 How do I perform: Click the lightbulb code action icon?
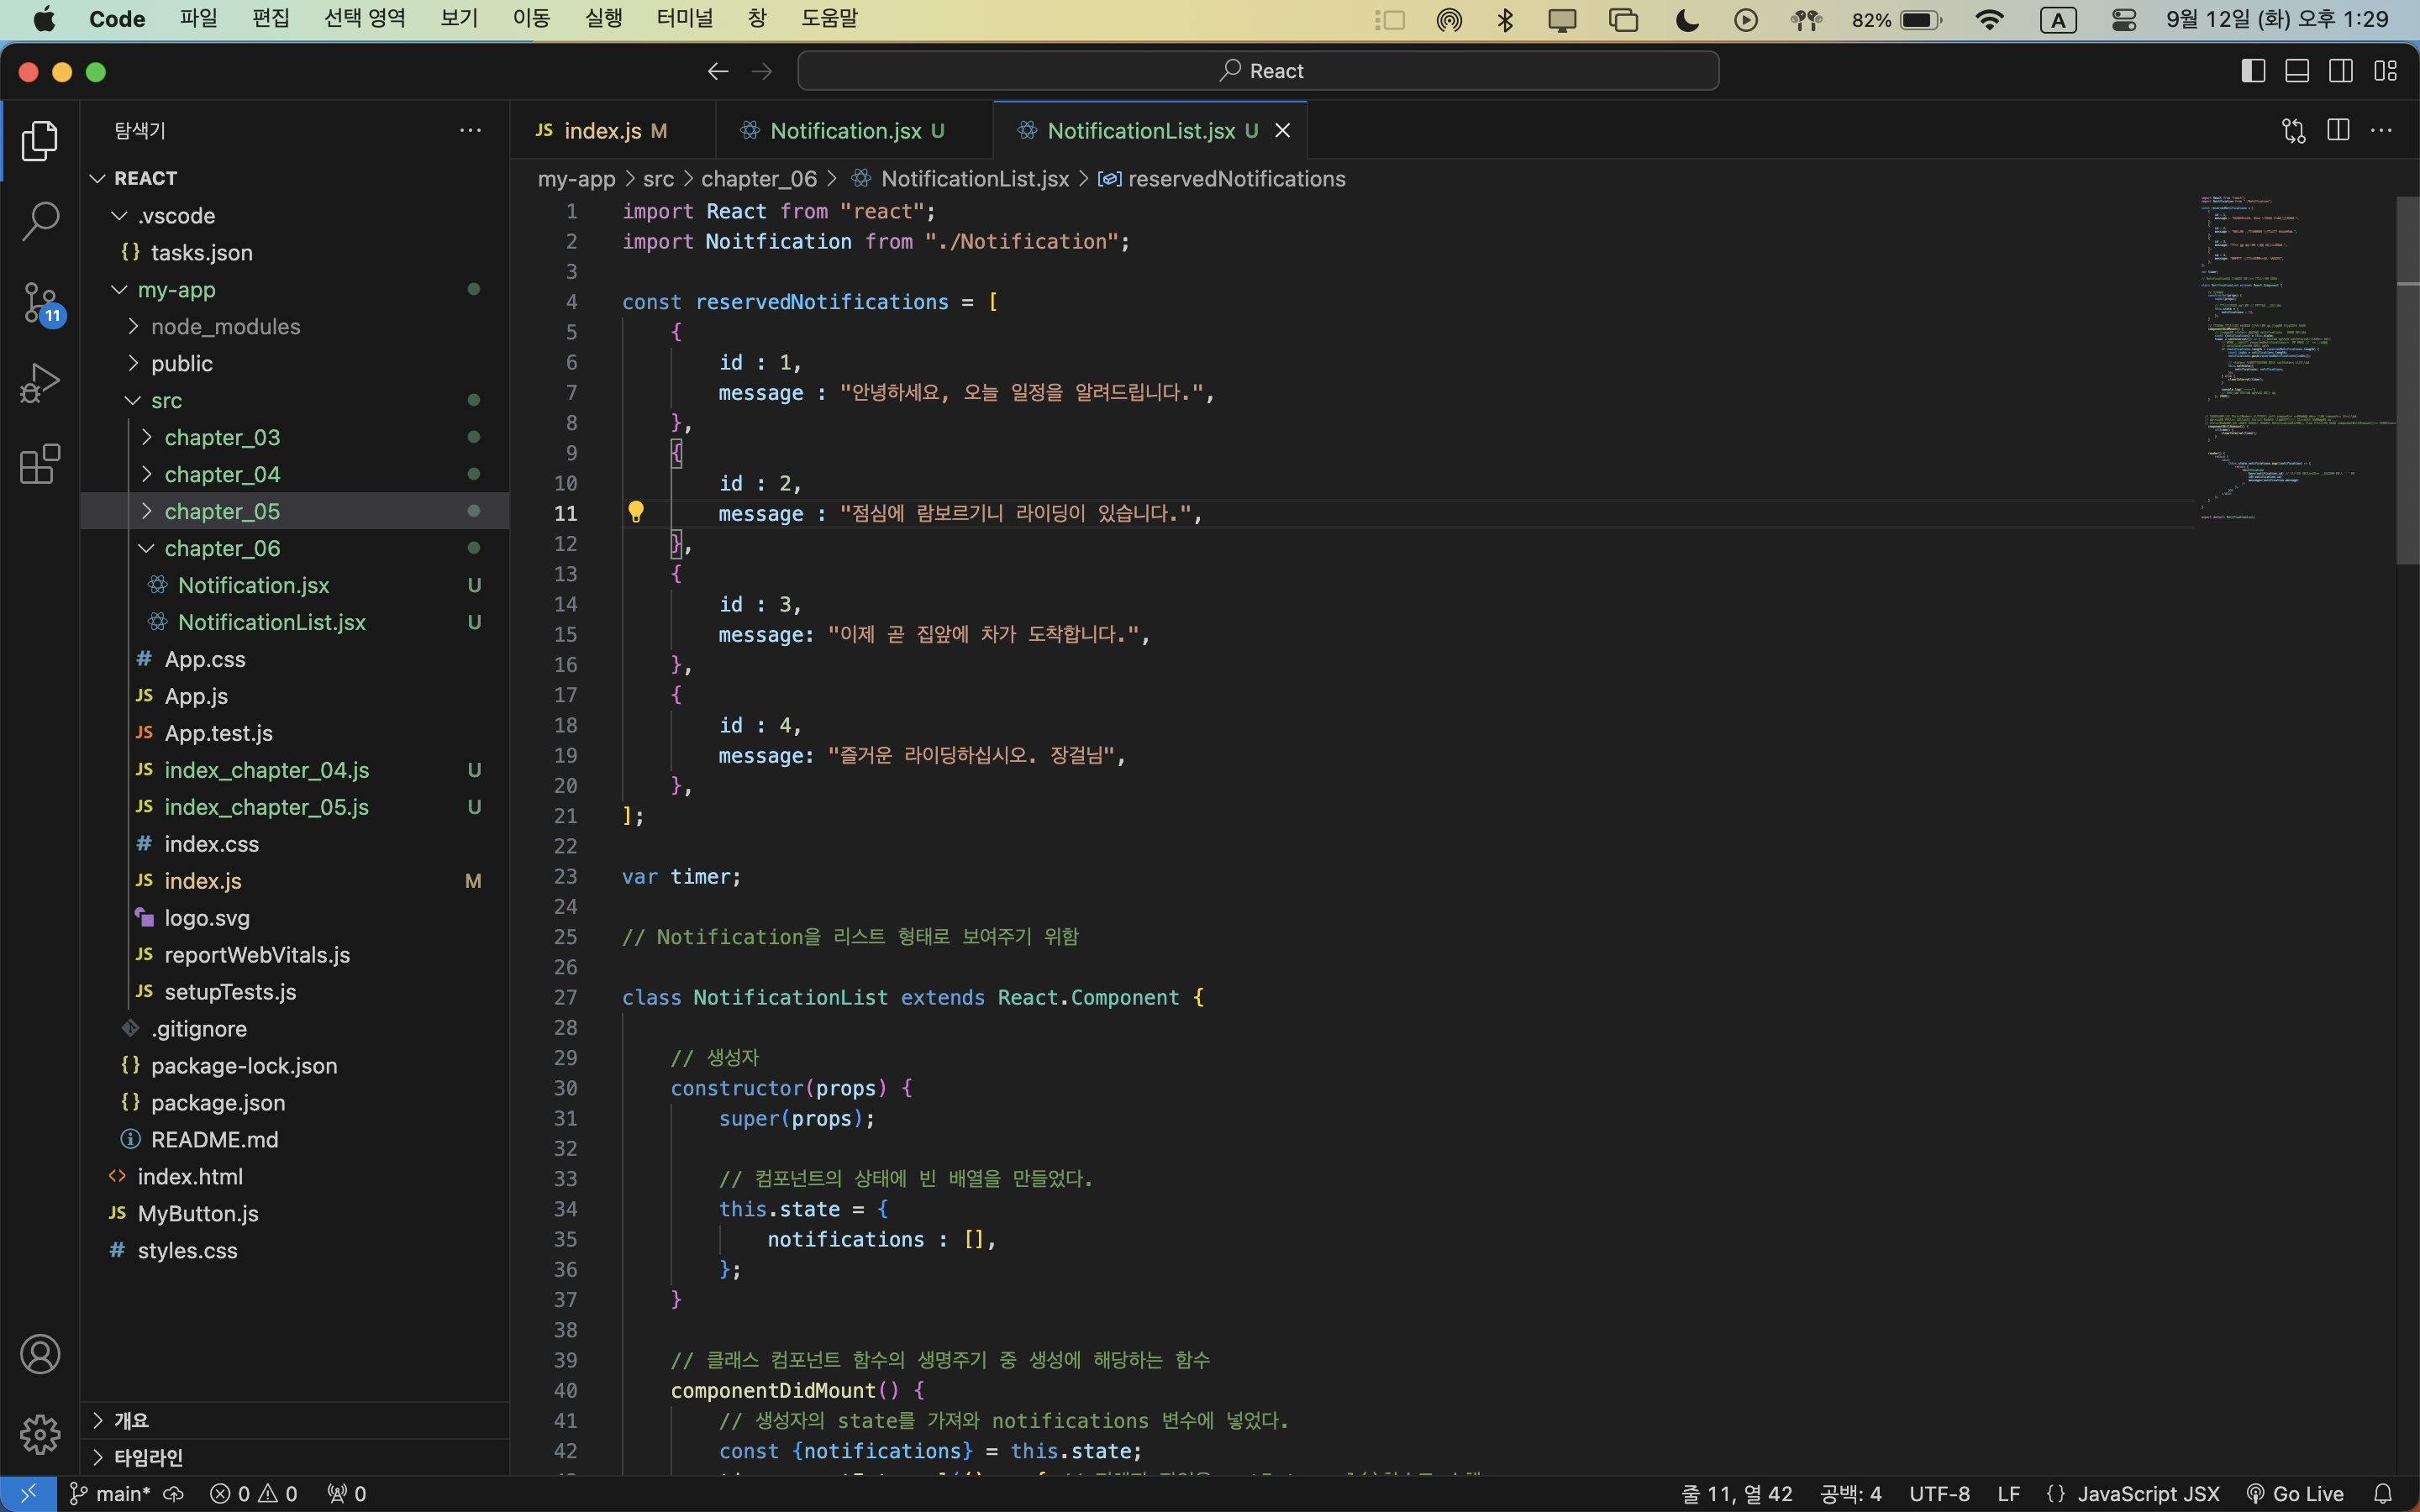635,512
